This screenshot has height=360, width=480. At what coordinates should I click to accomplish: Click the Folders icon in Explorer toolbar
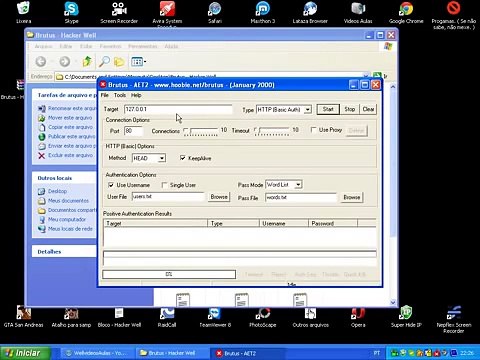pyautogui.click(x=119, y=62)
